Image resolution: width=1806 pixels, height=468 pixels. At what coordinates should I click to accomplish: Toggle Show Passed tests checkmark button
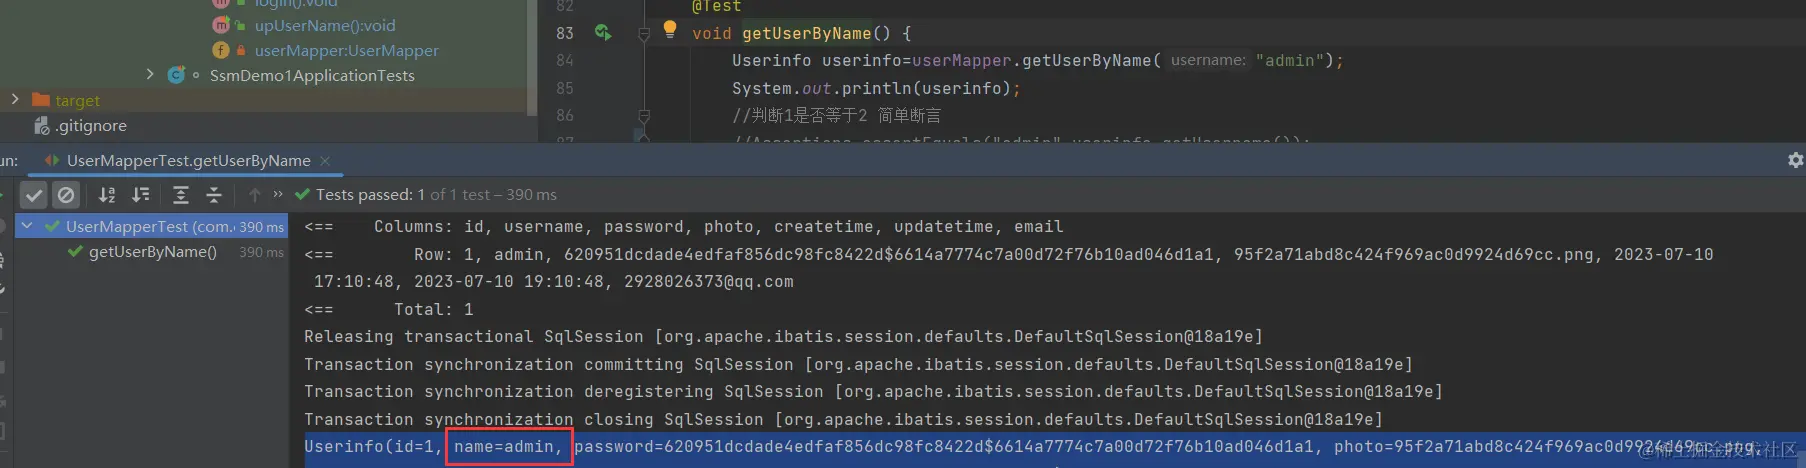click(34, 195)
